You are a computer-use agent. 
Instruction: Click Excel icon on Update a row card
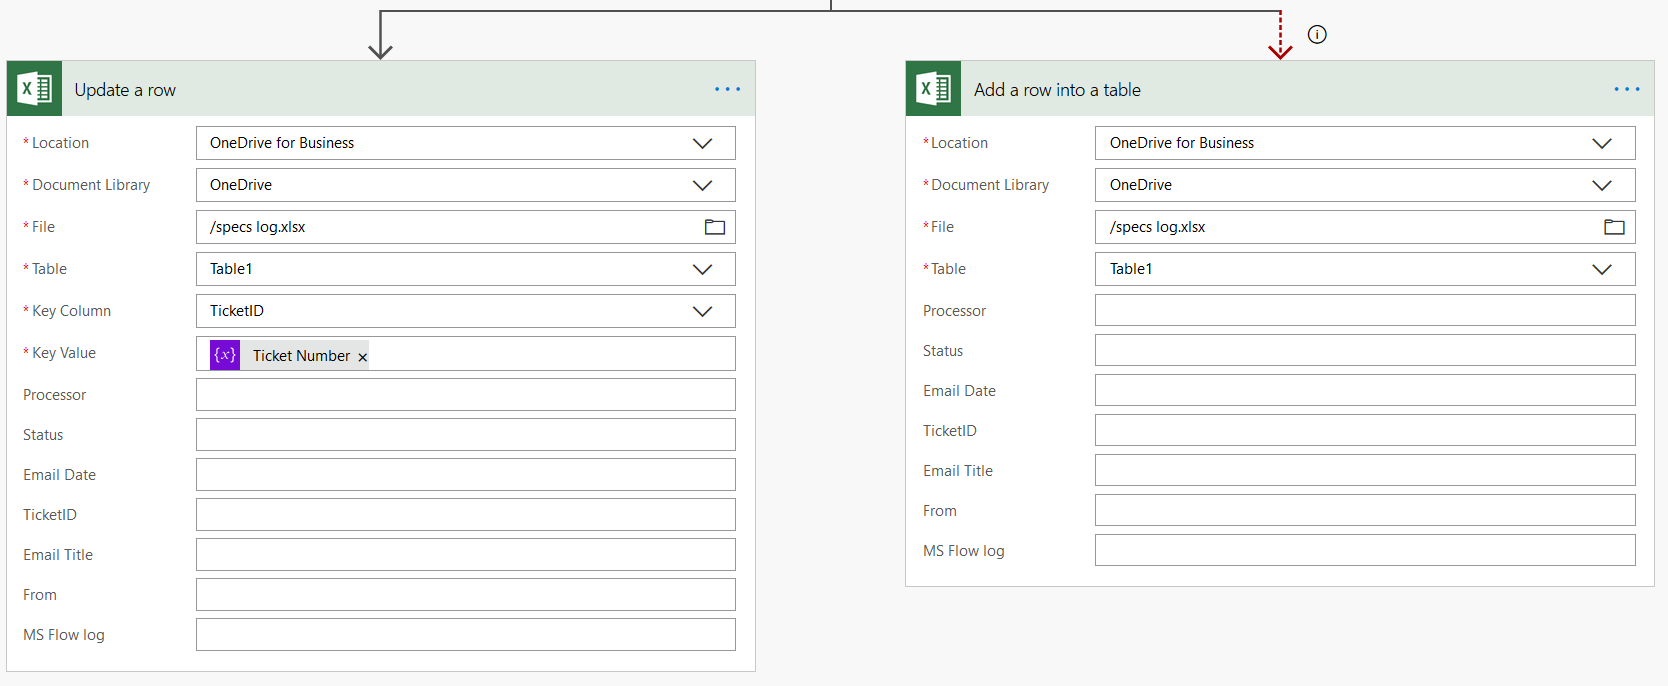35,89
